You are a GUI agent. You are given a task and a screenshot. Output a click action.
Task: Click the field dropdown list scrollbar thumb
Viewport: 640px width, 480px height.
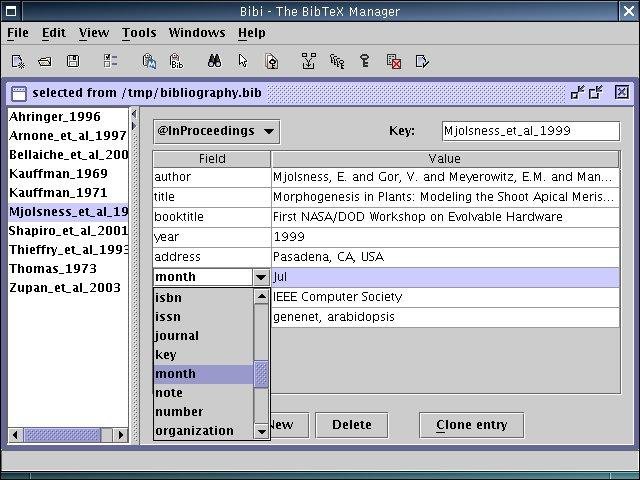tap(261, 374)
